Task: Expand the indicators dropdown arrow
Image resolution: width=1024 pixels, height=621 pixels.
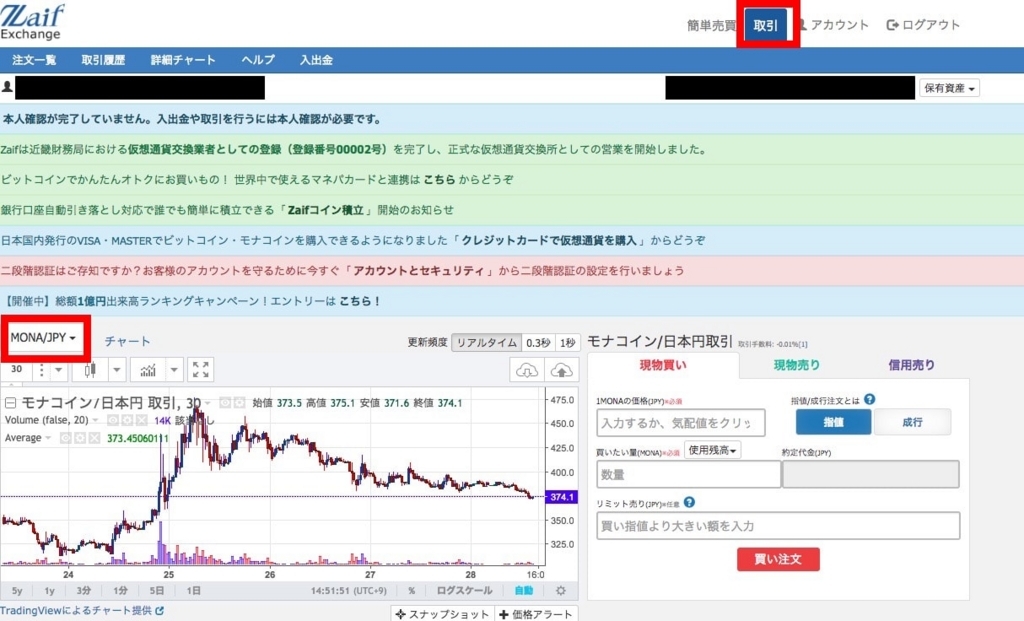Action: coord(174,370)
